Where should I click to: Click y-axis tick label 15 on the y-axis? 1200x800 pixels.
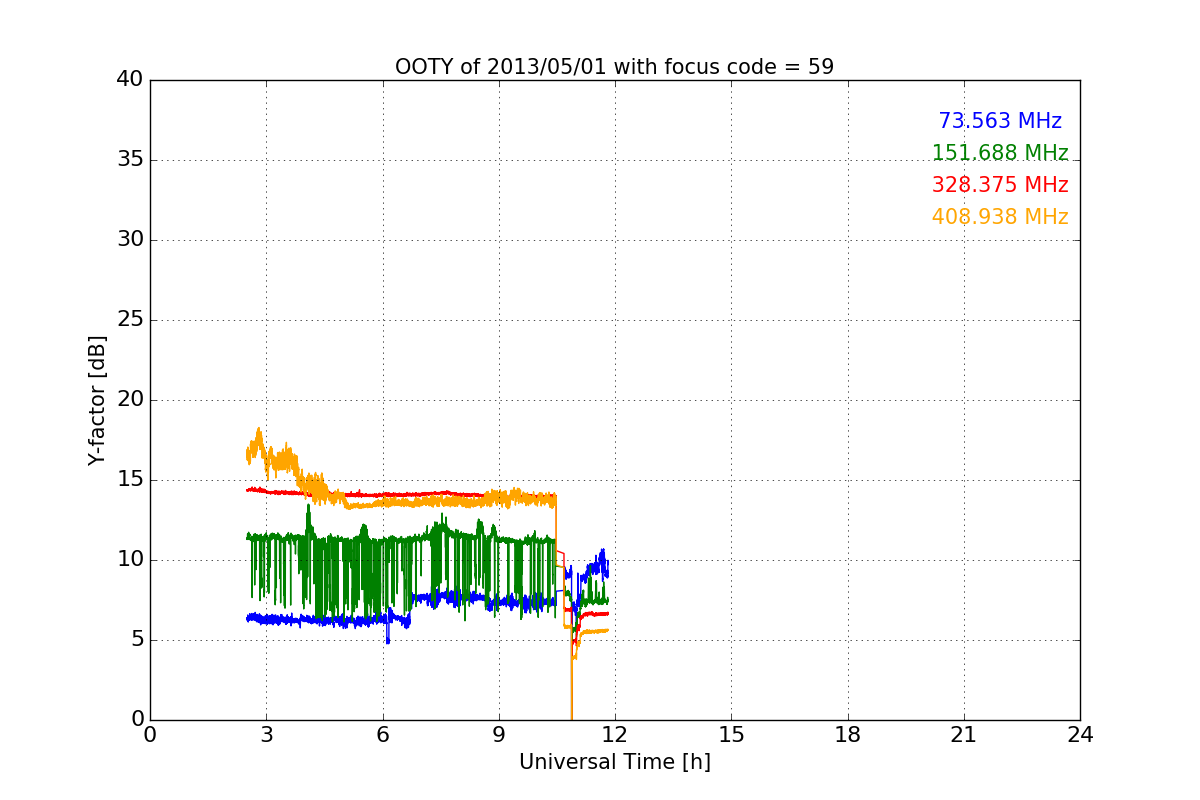(130, 480)
